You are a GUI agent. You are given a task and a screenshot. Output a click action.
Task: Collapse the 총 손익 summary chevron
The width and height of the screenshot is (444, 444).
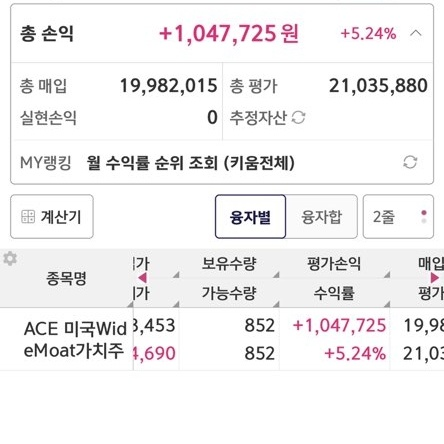coord(416,33)
